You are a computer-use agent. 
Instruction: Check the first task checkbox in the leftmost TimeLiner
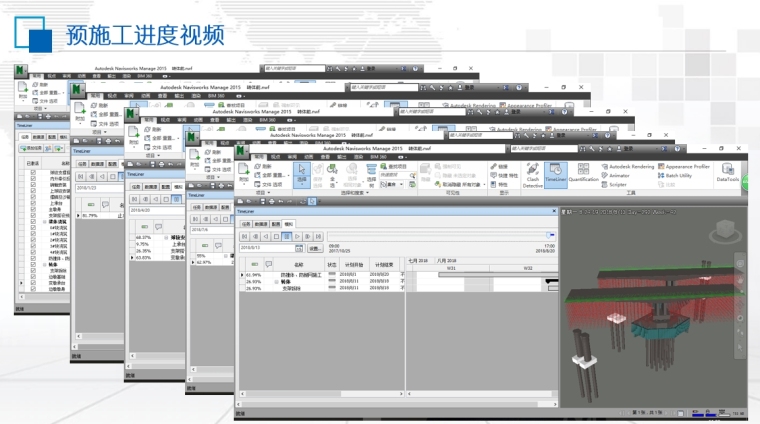click(32, 172)
